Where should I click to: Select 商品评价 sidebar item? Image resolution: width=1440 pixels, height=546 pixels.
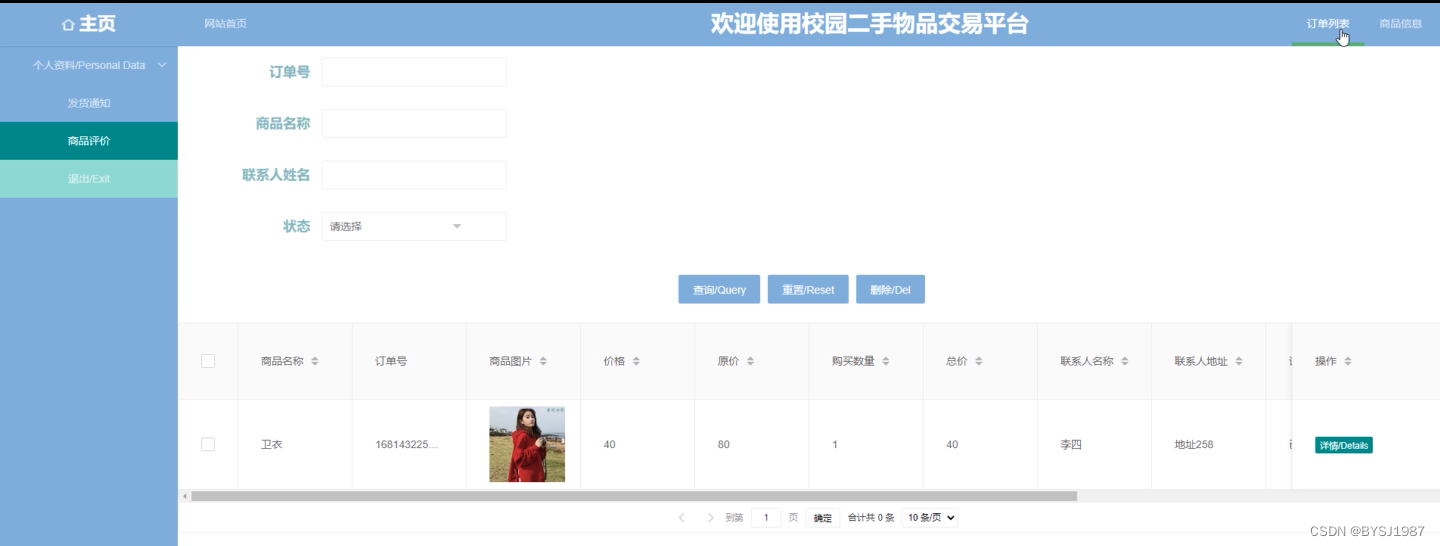tap(89, 141)
